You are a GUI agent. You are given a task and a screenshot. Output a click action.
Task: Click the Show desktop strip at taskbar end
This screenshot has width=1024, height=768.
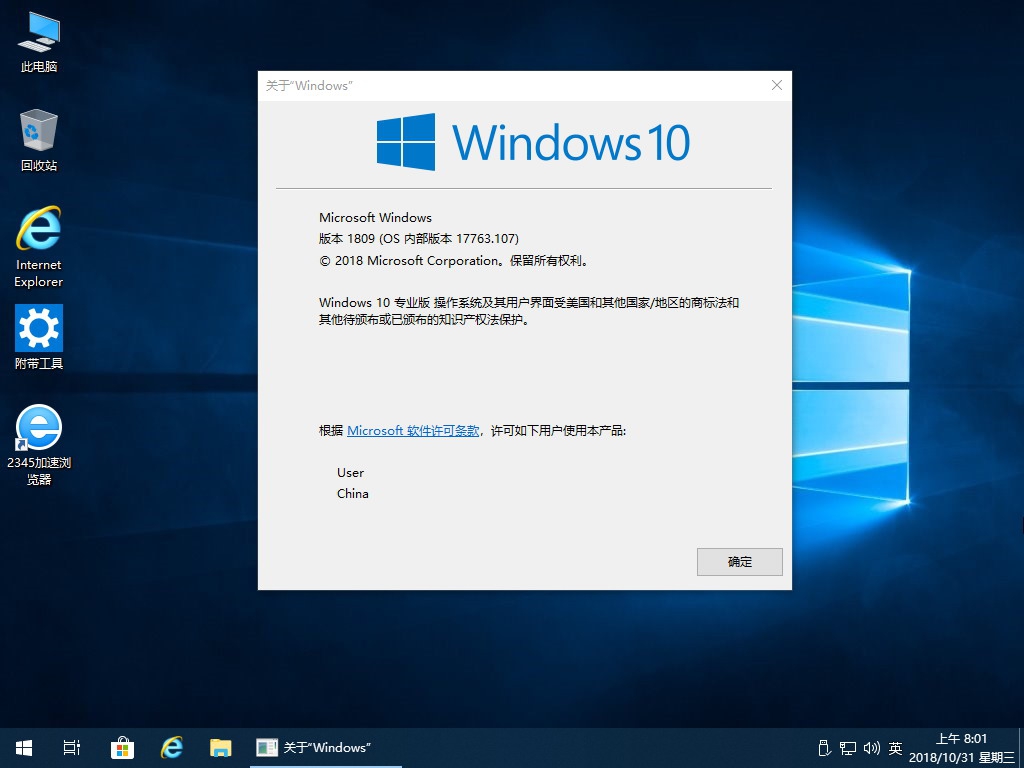pos(1020,748)
